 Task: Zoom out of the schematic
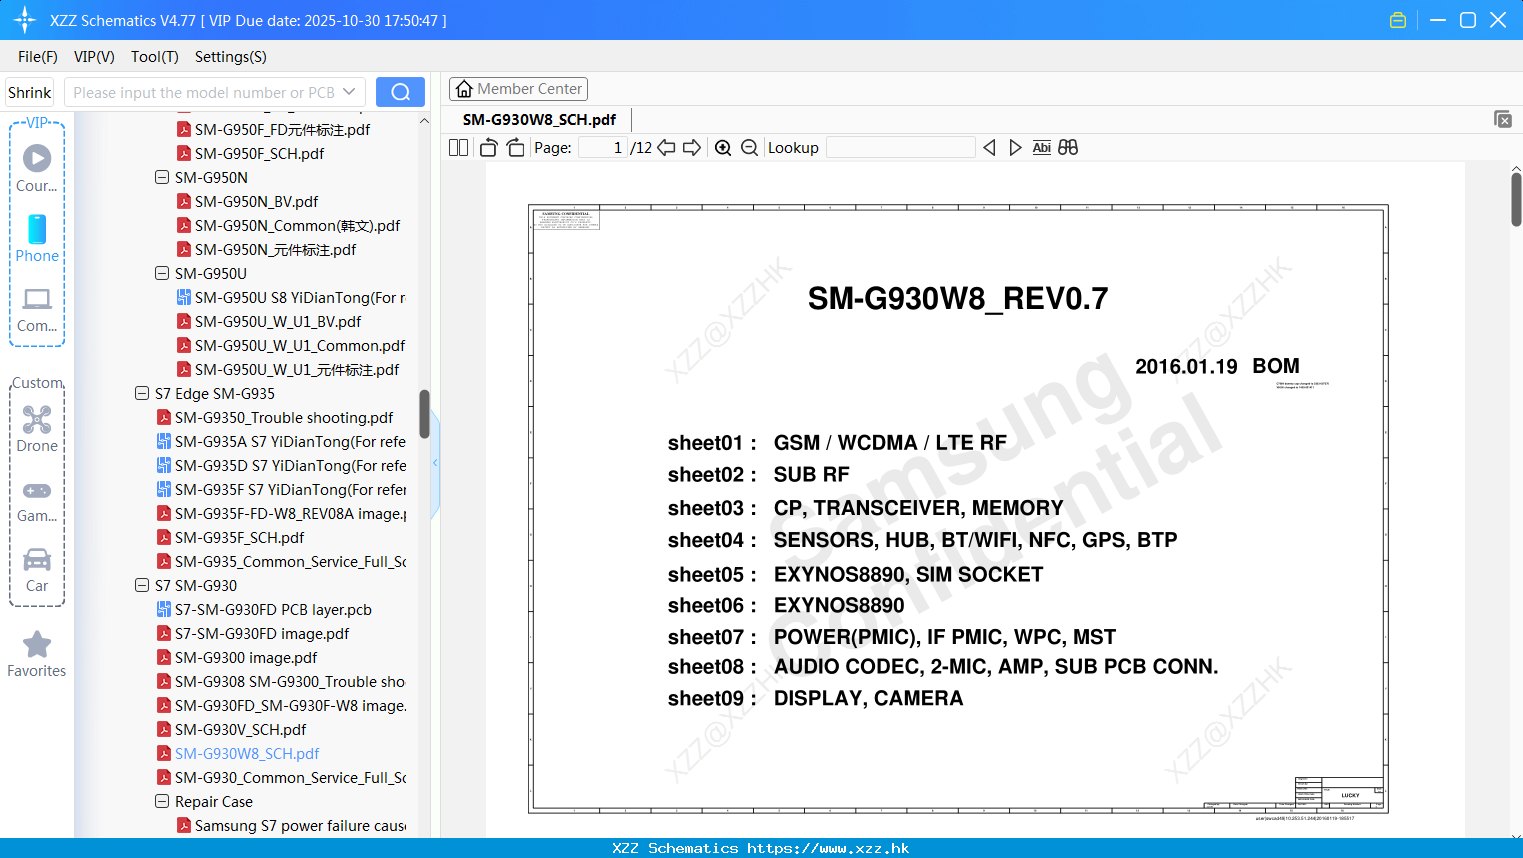pyautogui.click(x=749, y=148)
